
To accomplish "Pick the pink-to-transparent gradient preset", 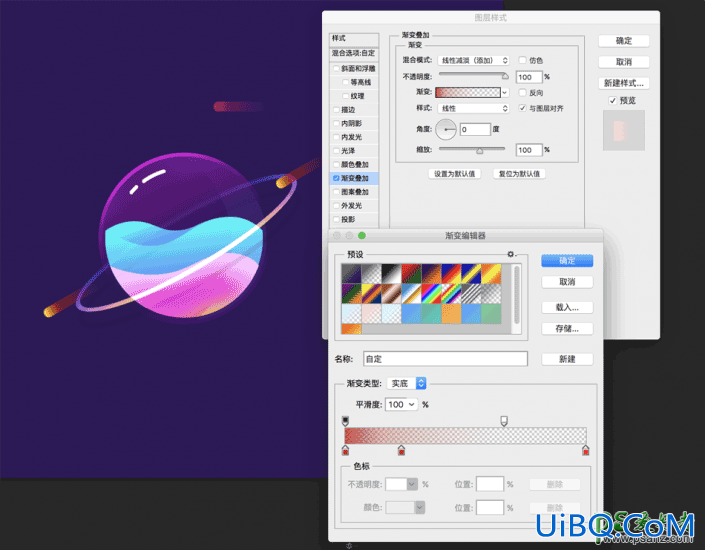I will click(371, 313).
